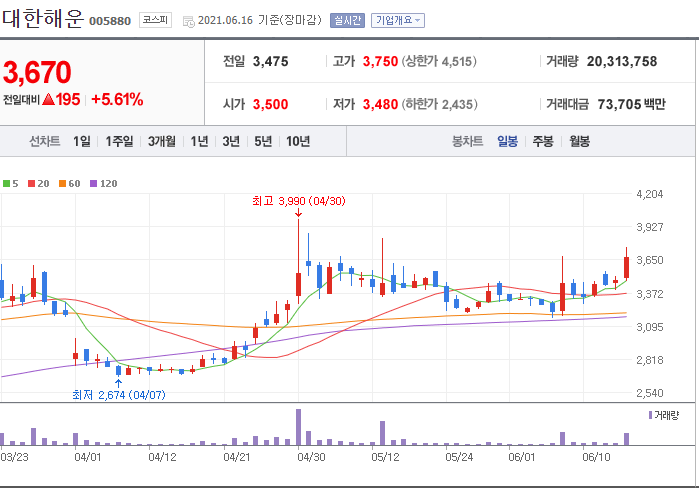Select the 3년 chart range
This screenshot has width=699, height=488.
(231, 141)
